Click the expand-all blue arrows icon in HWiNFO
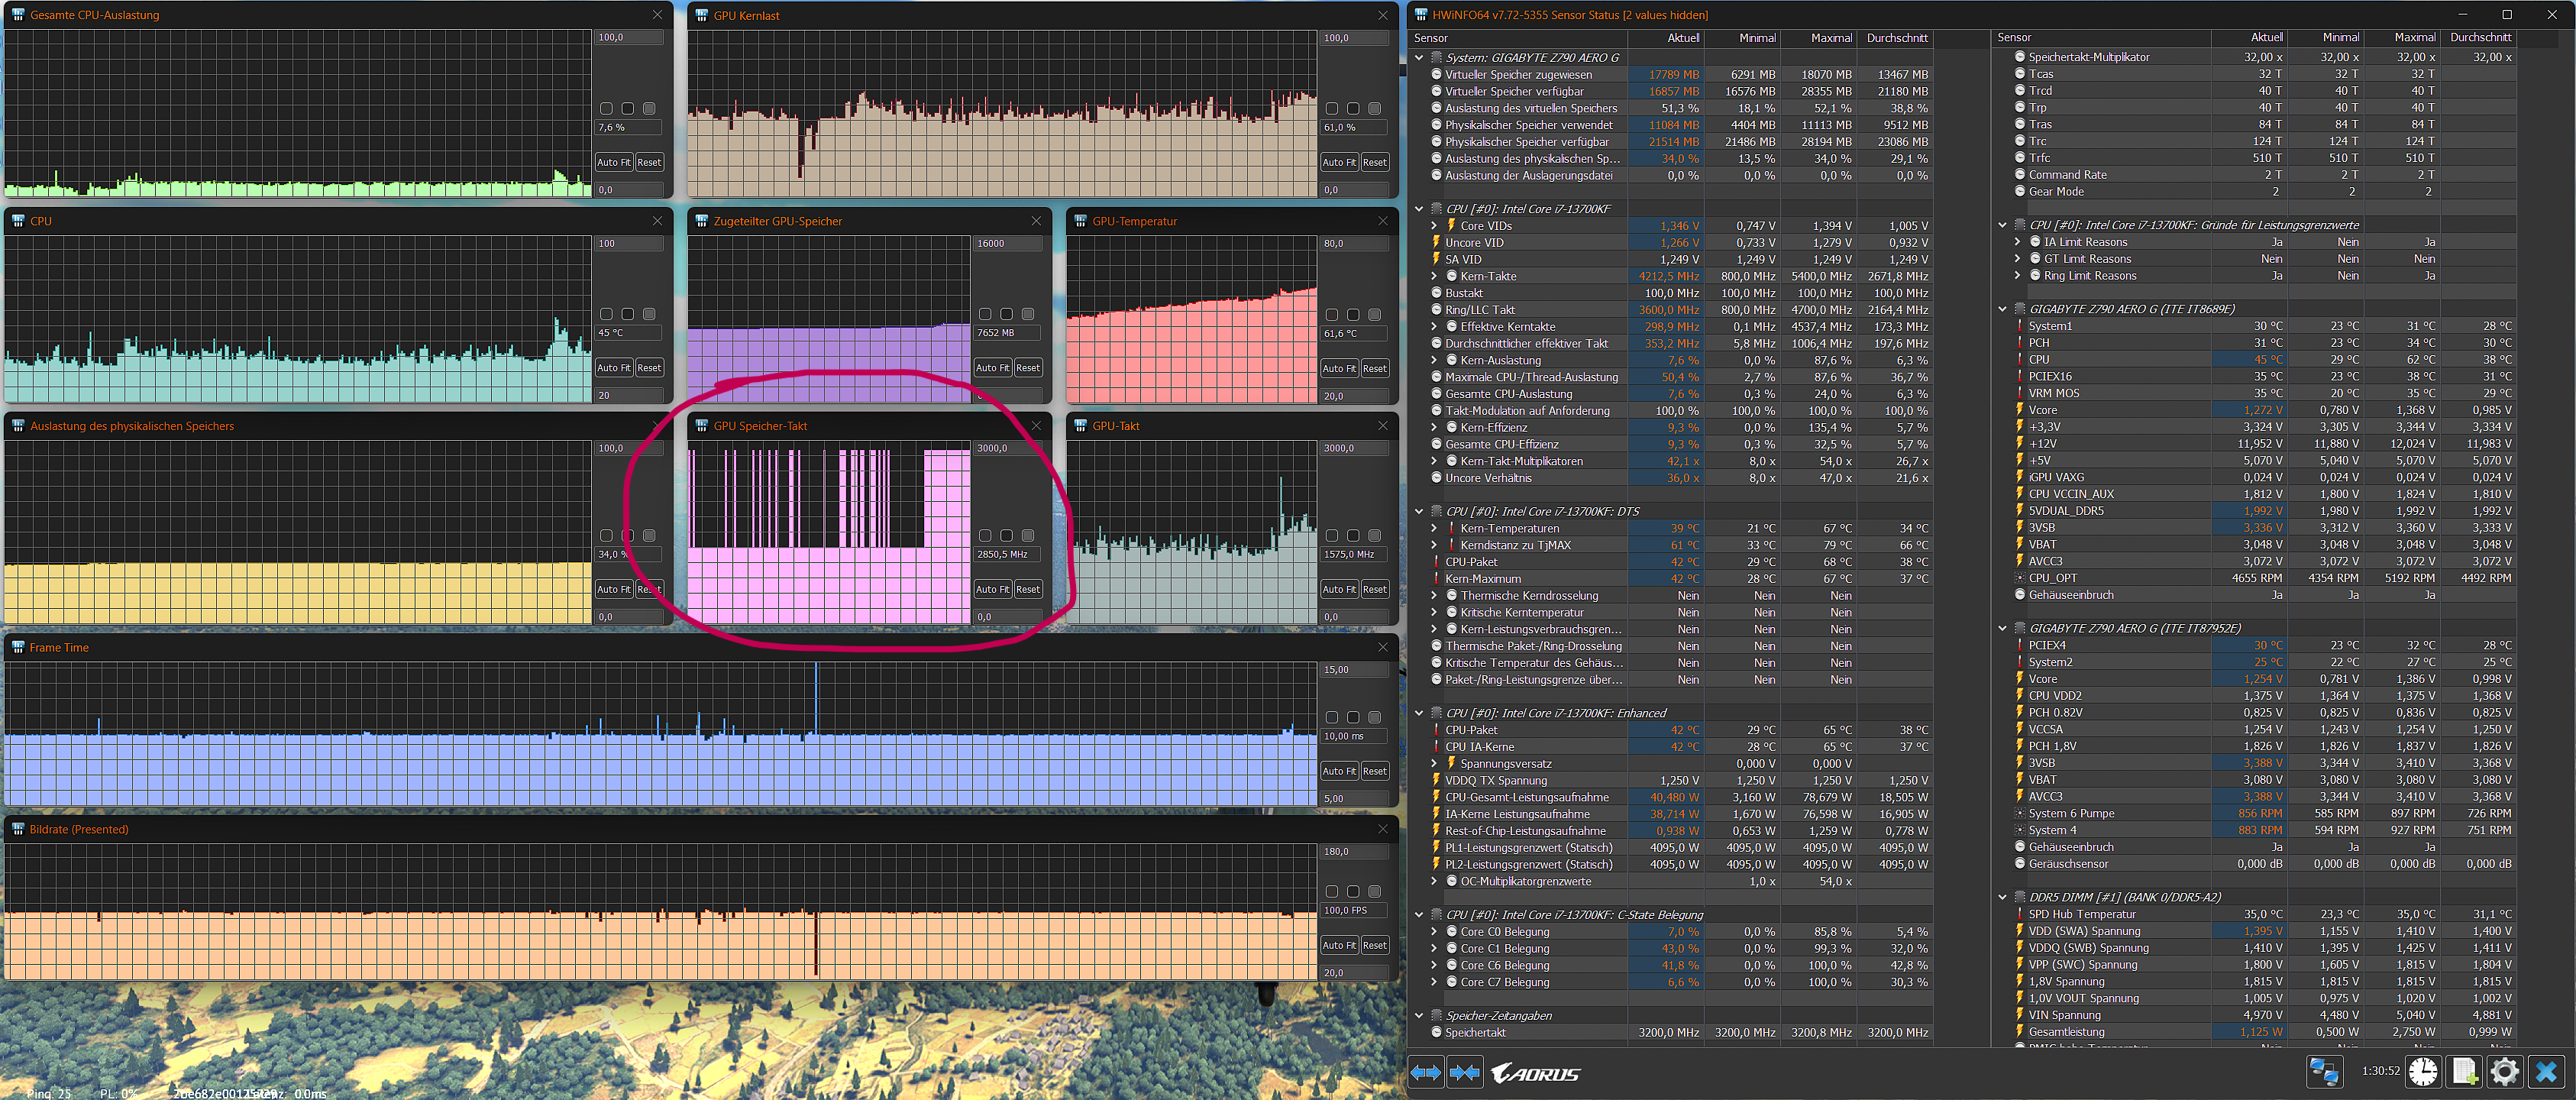 tap(1426, 1073)
